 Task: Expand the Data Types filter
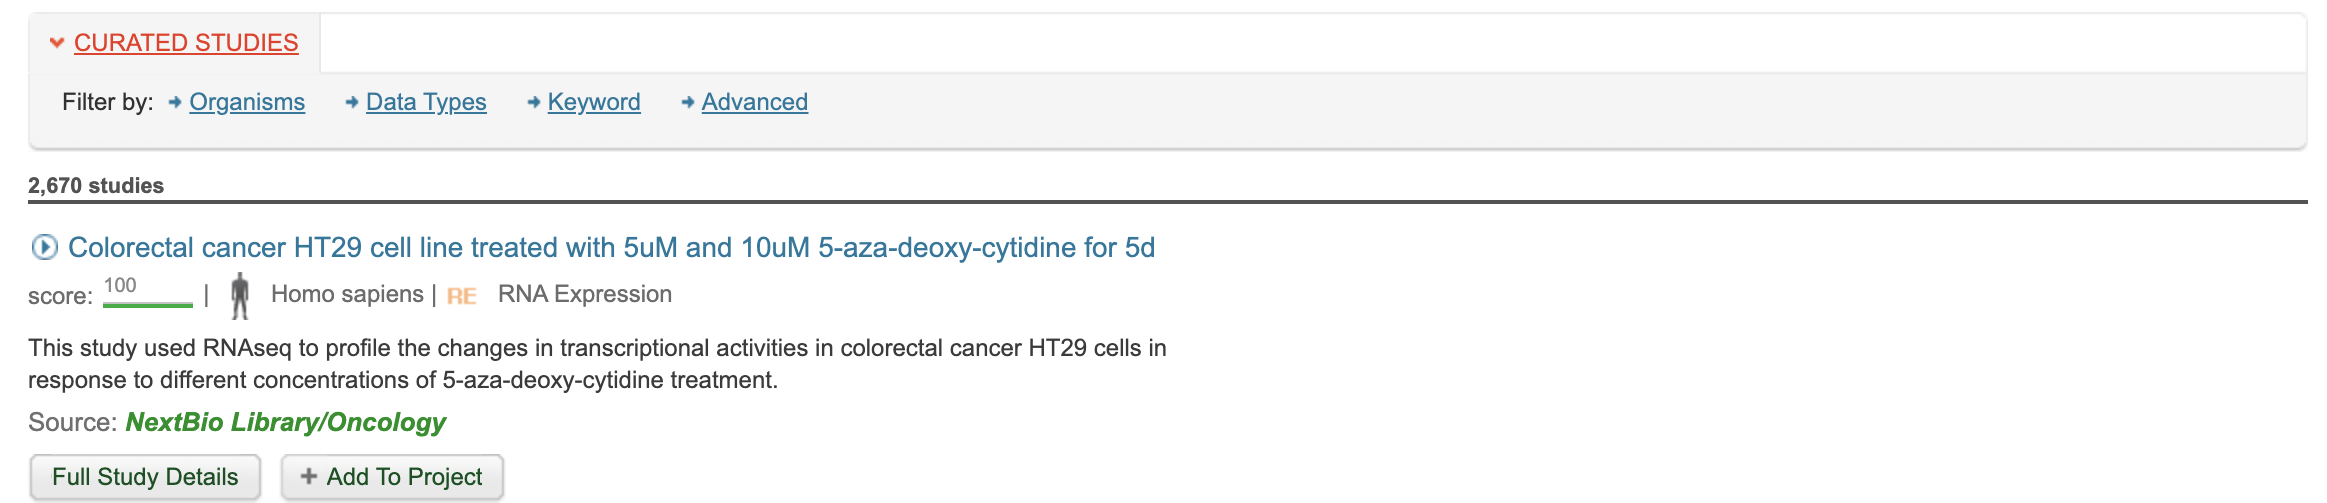pos(426,102)
